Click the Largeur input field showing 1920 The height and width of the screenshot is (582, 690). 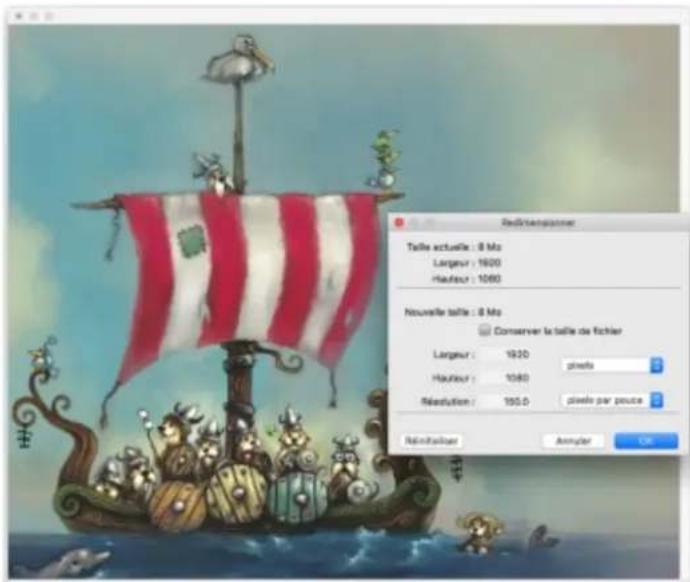[x=504, y=354]
